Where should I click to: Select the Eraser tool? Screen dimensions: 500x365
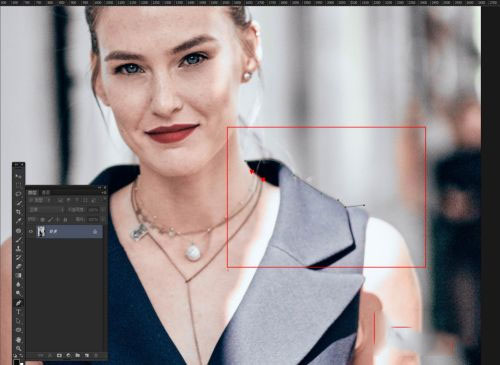click(18, 266)
